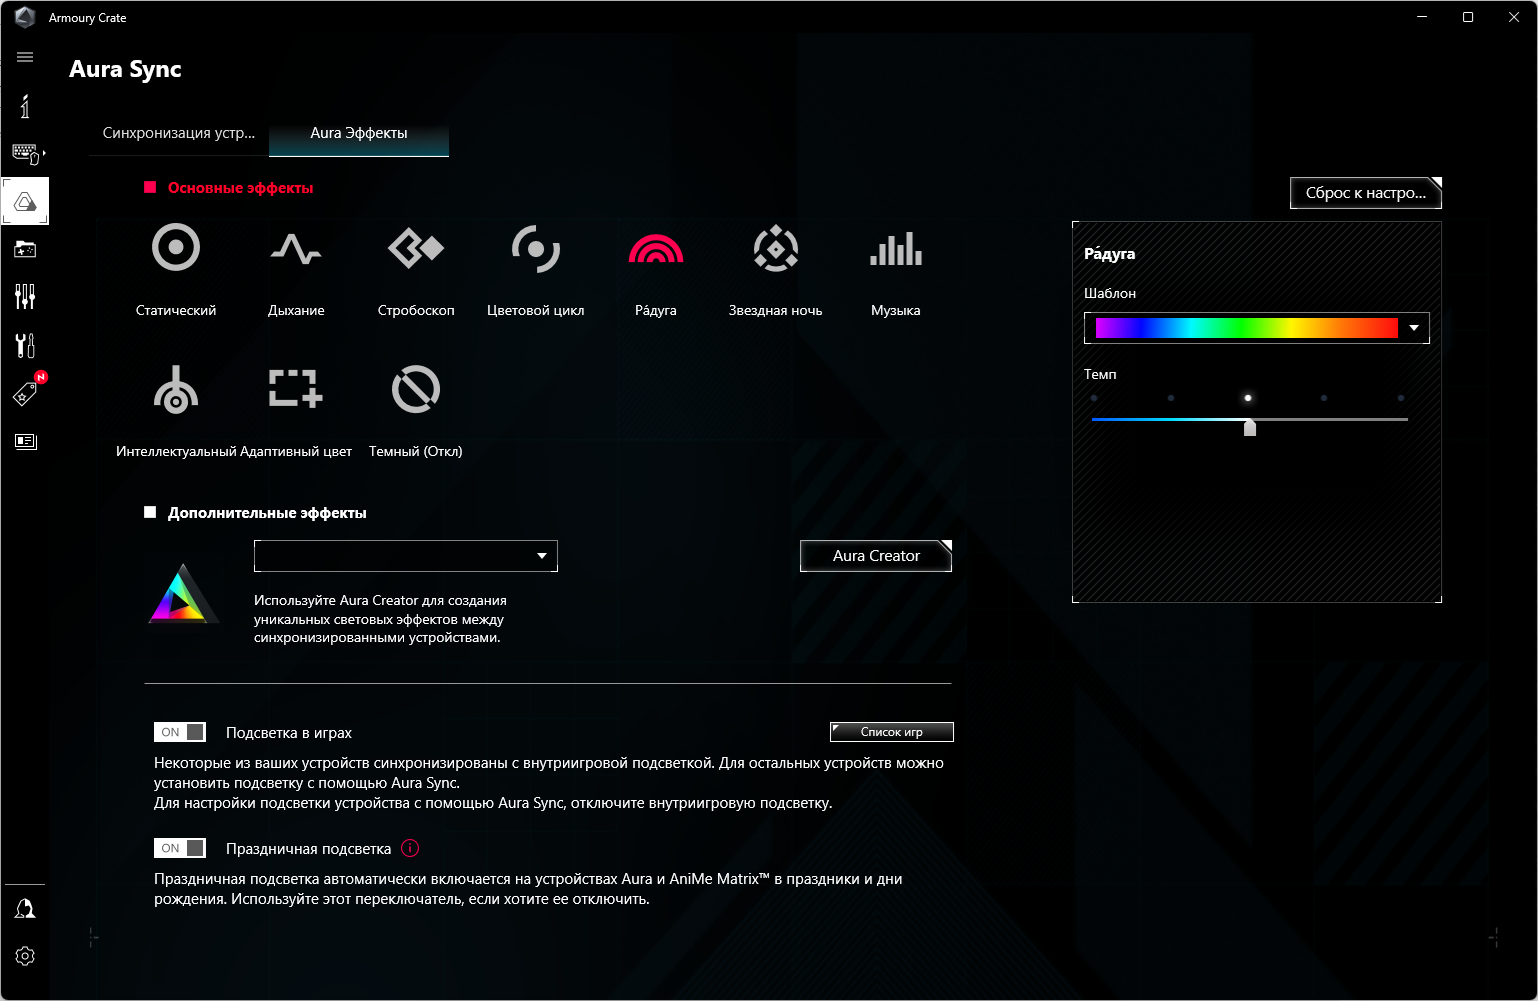Screen dimensions: 1538x1001
Task: Open the Device keyboard icon in sidebar
Action: coord(26,153)
